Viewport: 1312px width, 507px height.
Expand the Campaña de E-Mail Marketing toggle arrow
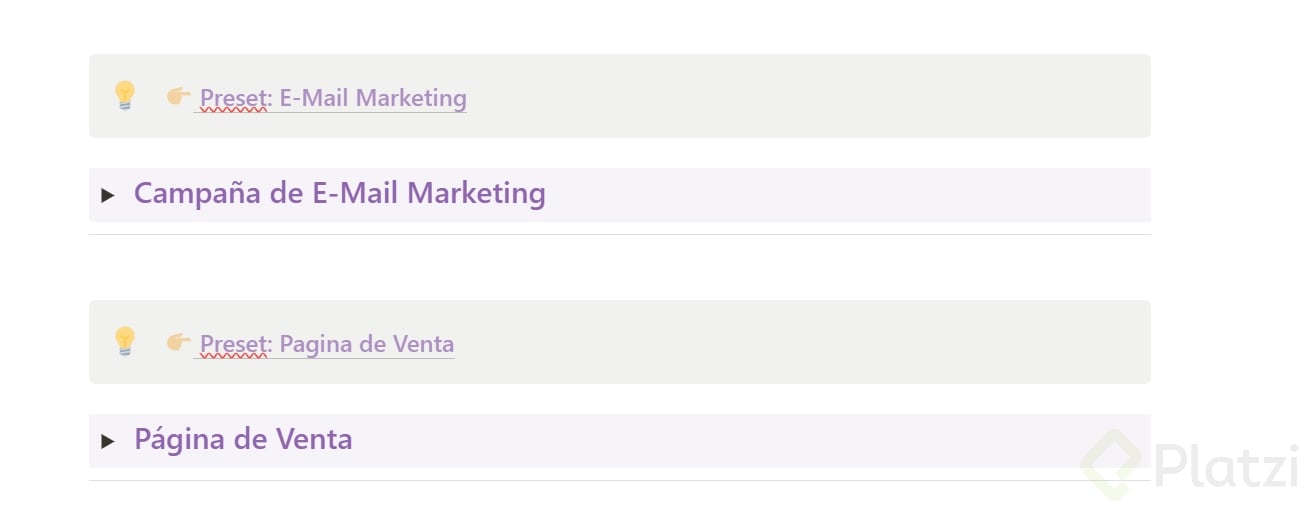coord(108,195)
